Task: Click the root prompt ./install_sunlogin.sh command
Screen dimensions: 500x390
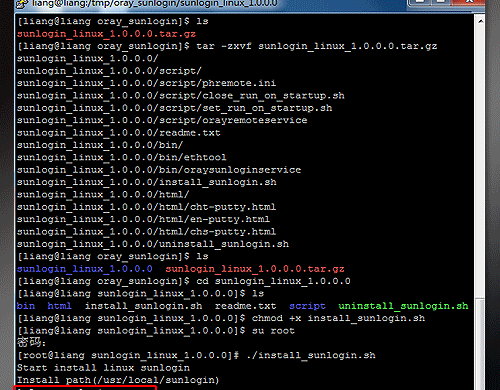Action: coord(196,355)
